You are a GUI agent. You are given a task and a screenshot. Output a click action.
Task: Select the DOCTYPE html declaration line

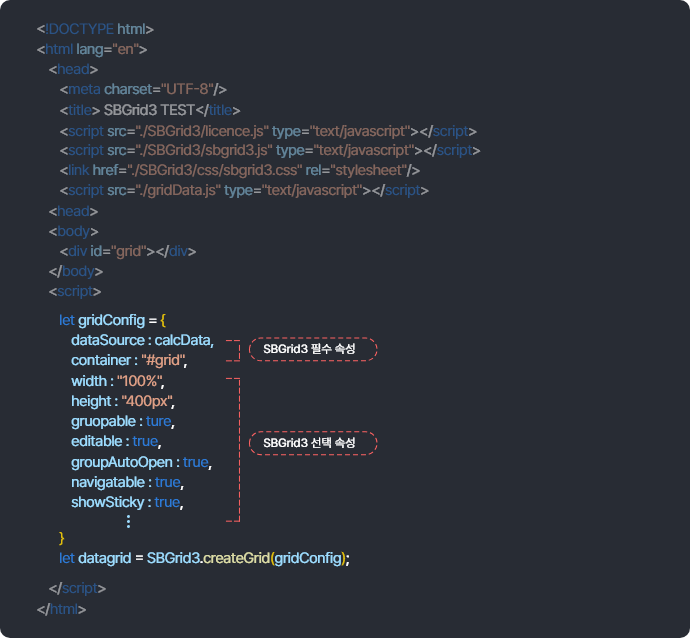pyautogui.click(x=95, y=29)
